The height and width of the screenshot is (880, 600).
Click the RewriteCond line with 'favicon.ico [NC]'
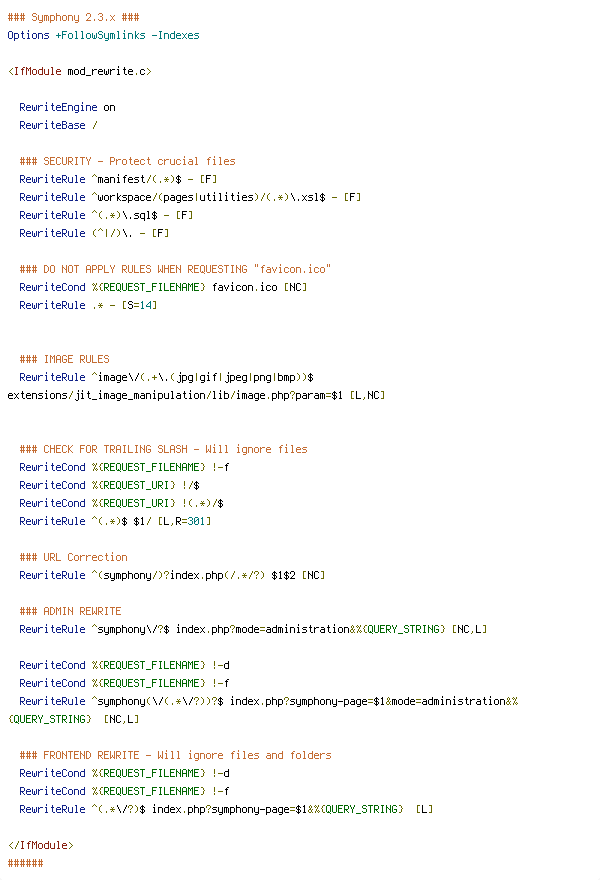(163, 287)
